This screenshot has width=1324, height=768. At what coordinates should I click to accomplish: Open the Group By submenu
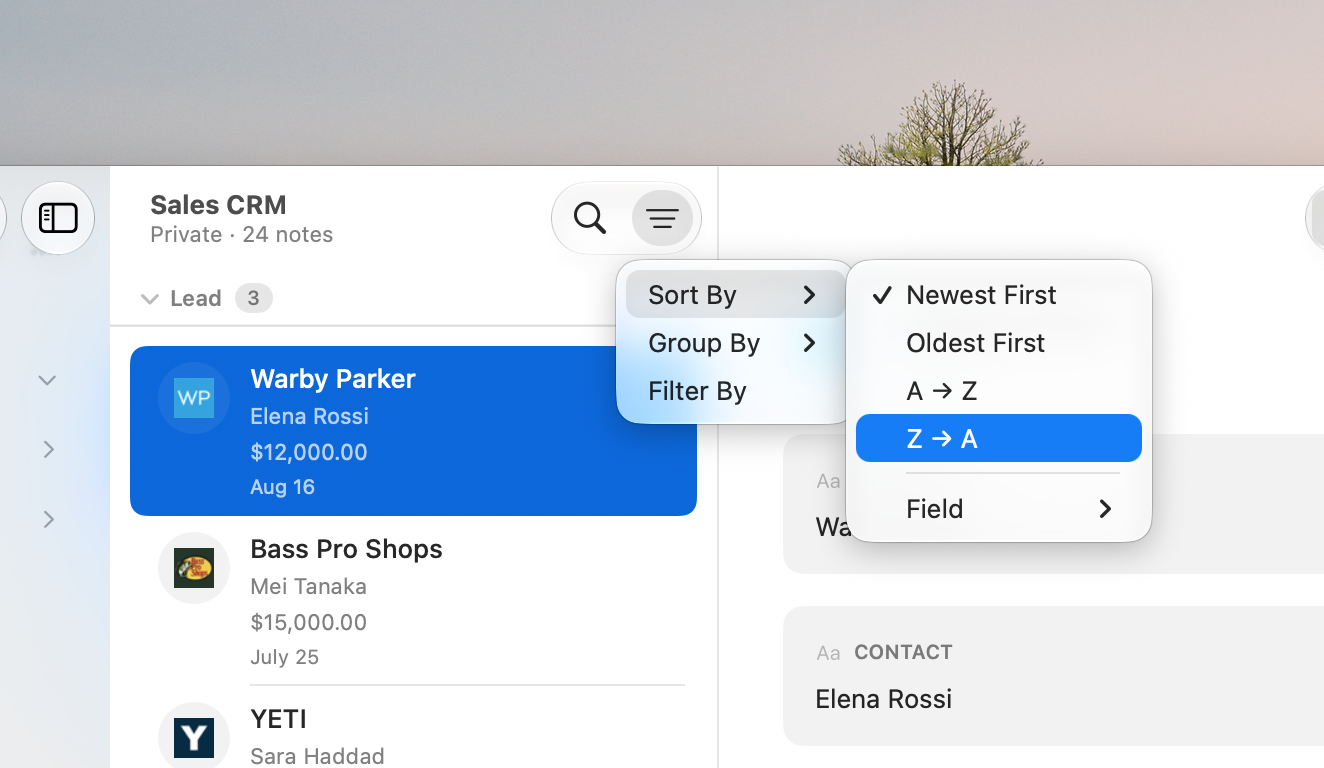[735, 343]
